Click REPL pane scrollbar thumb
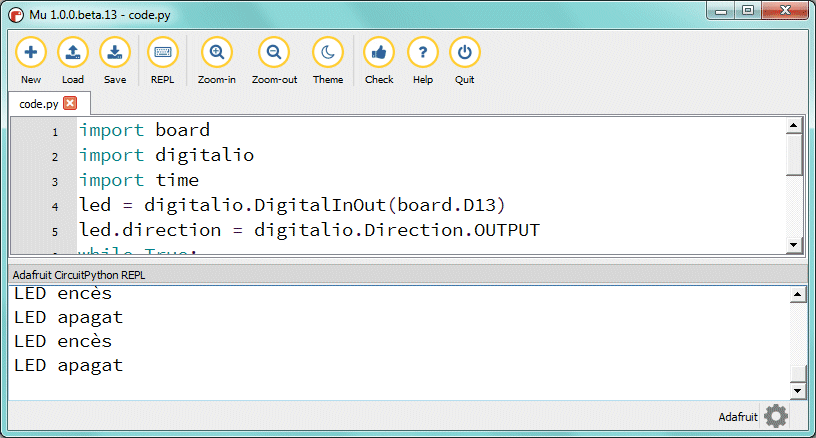Screen dimensions: 816x438 click(798, 374)
